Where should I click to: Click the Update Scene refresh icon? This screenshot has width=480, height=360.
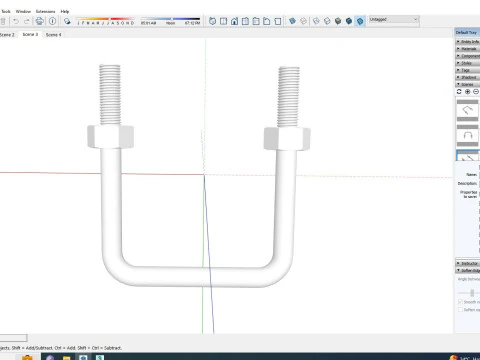(459, 91)
